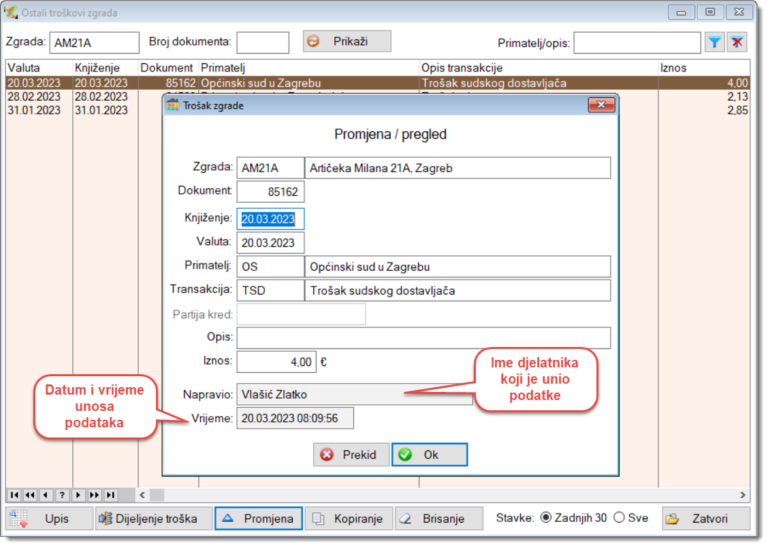Click the Kopiranje button
The image size is (768, 547).
[347, 519]
